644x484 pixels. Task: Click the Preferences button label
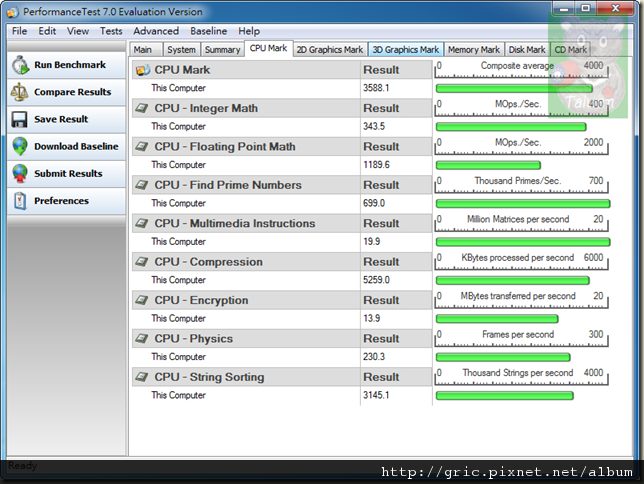(x=61, y=201)
